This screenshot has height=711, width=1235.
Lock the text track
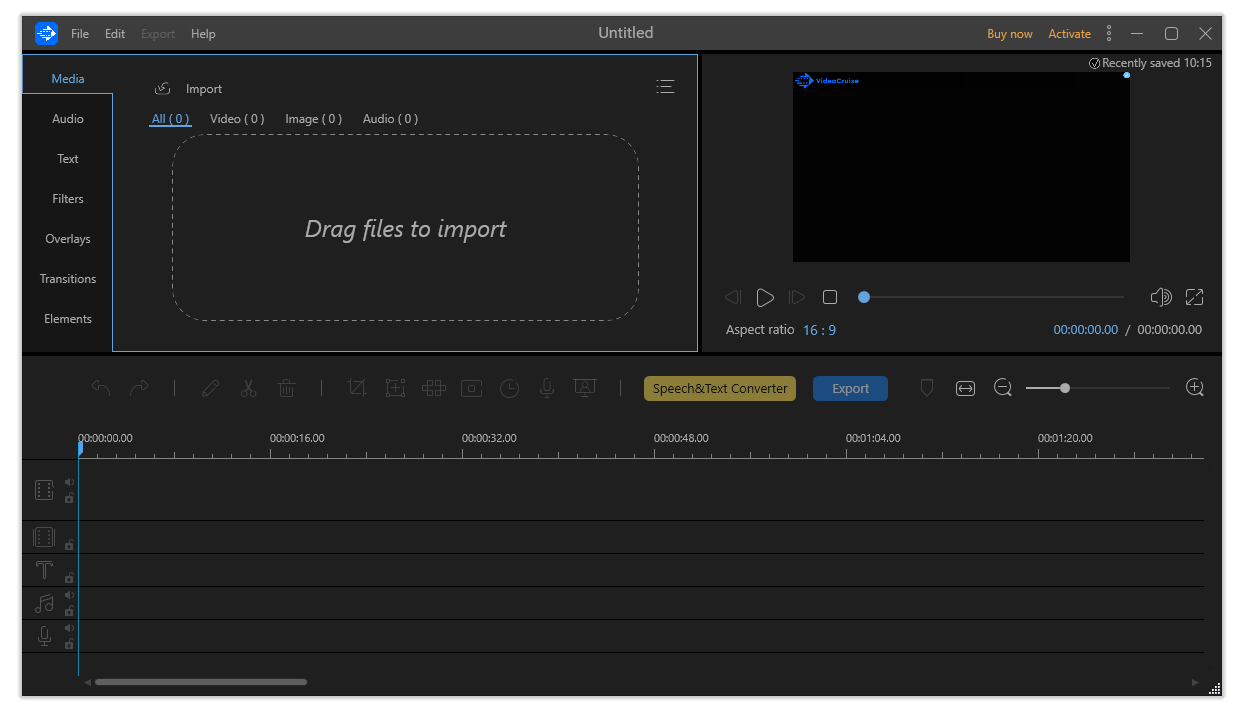[x=69, y=578]
